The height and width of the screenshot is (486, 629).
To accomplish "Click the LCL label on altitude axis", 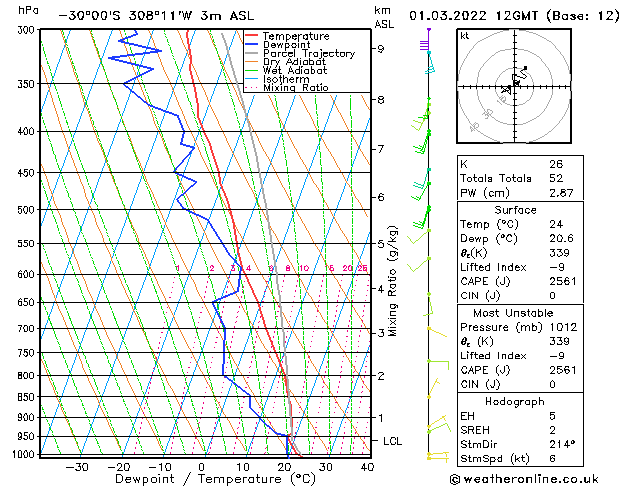I will pyautogui.click(x=392, y=441).
